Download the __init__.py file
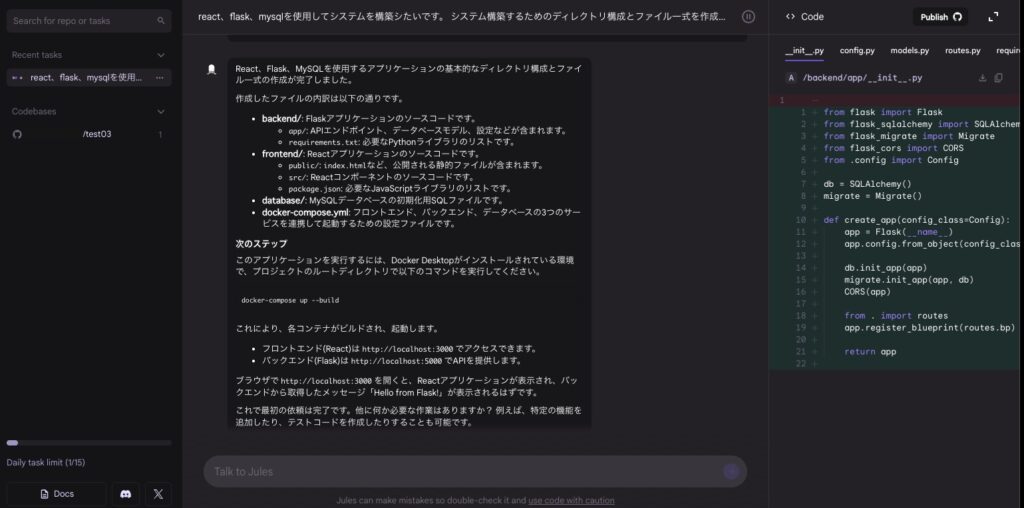 [982, 78]
